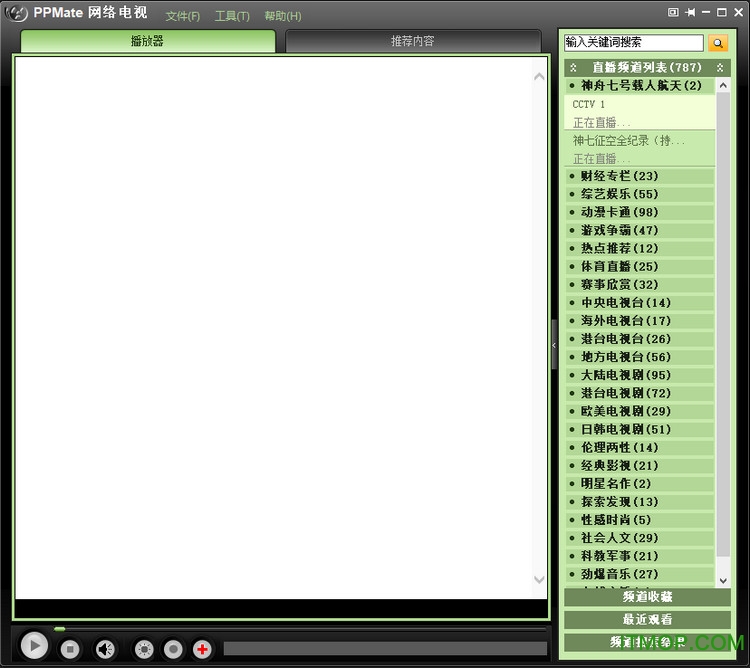Click the PPMate logo icon
Viewport: 750px width, 668px height.
tap(15, 15)
